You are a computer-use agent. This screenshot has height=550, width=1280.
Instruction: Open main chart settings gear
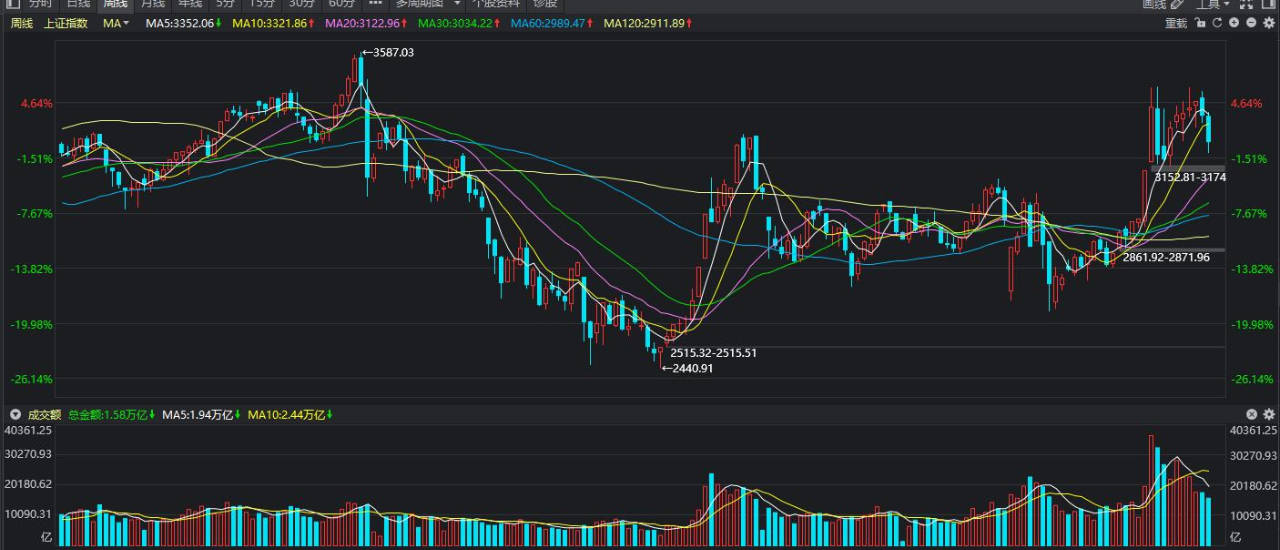click(x=1268, y=23)
